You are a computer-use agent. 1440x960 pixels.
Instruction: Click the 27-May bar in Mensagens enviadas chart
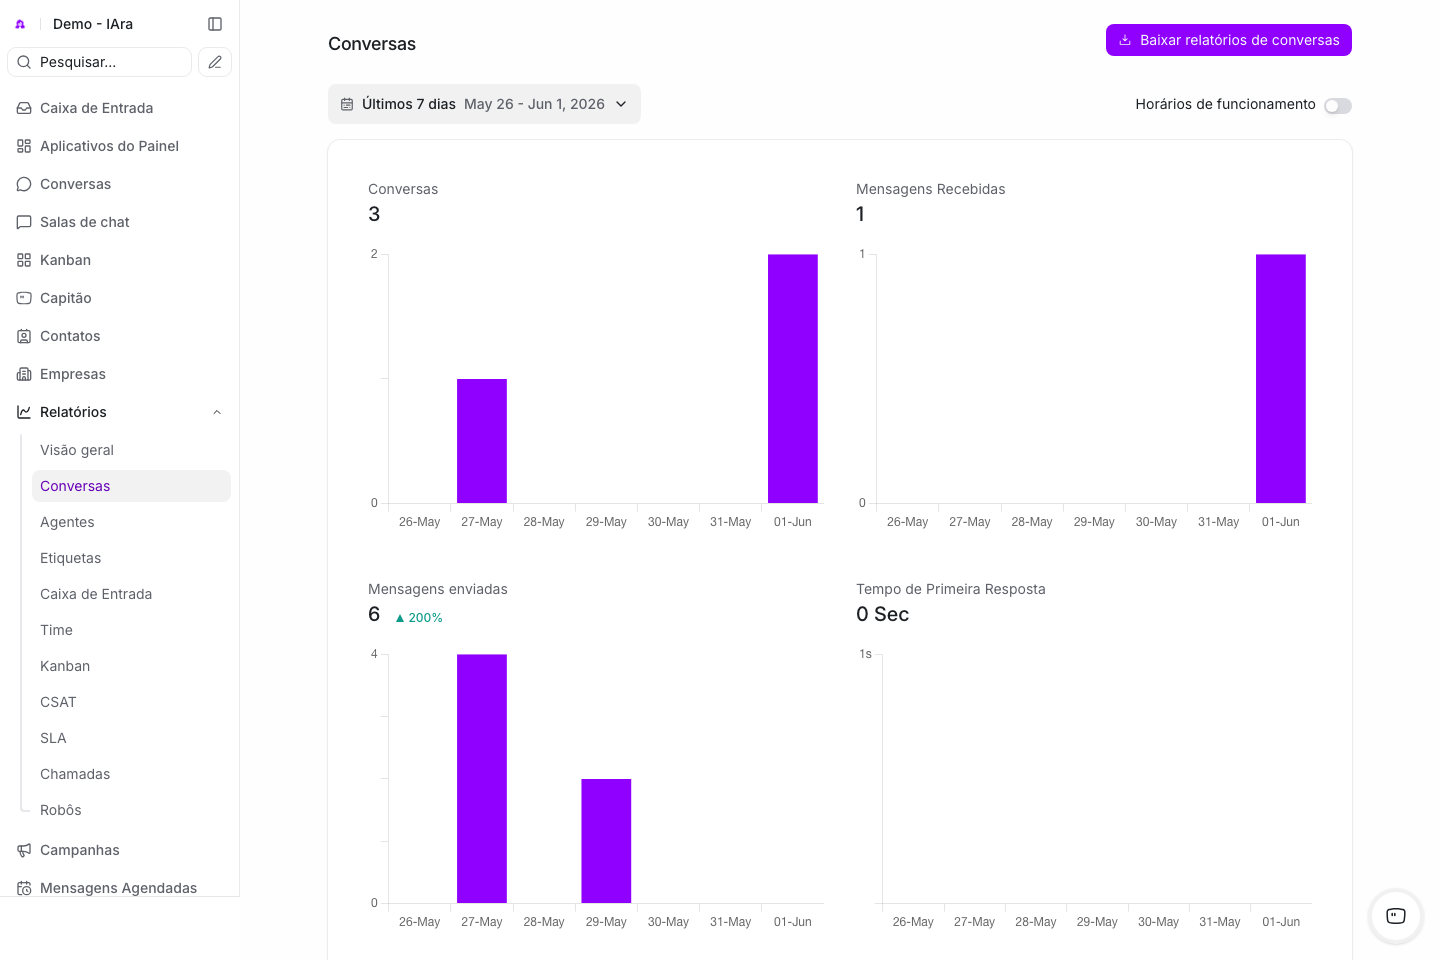482,779
